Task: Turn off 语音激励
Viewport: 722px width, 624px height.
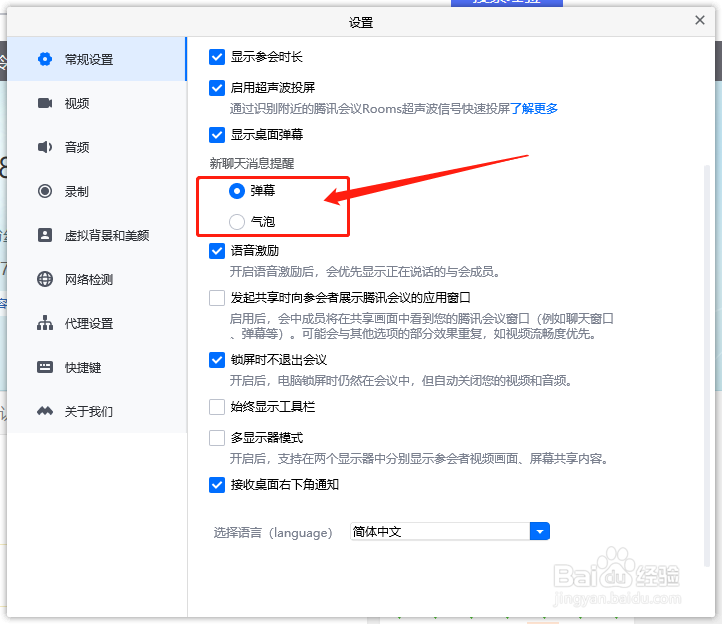Action: click(217, 251)
